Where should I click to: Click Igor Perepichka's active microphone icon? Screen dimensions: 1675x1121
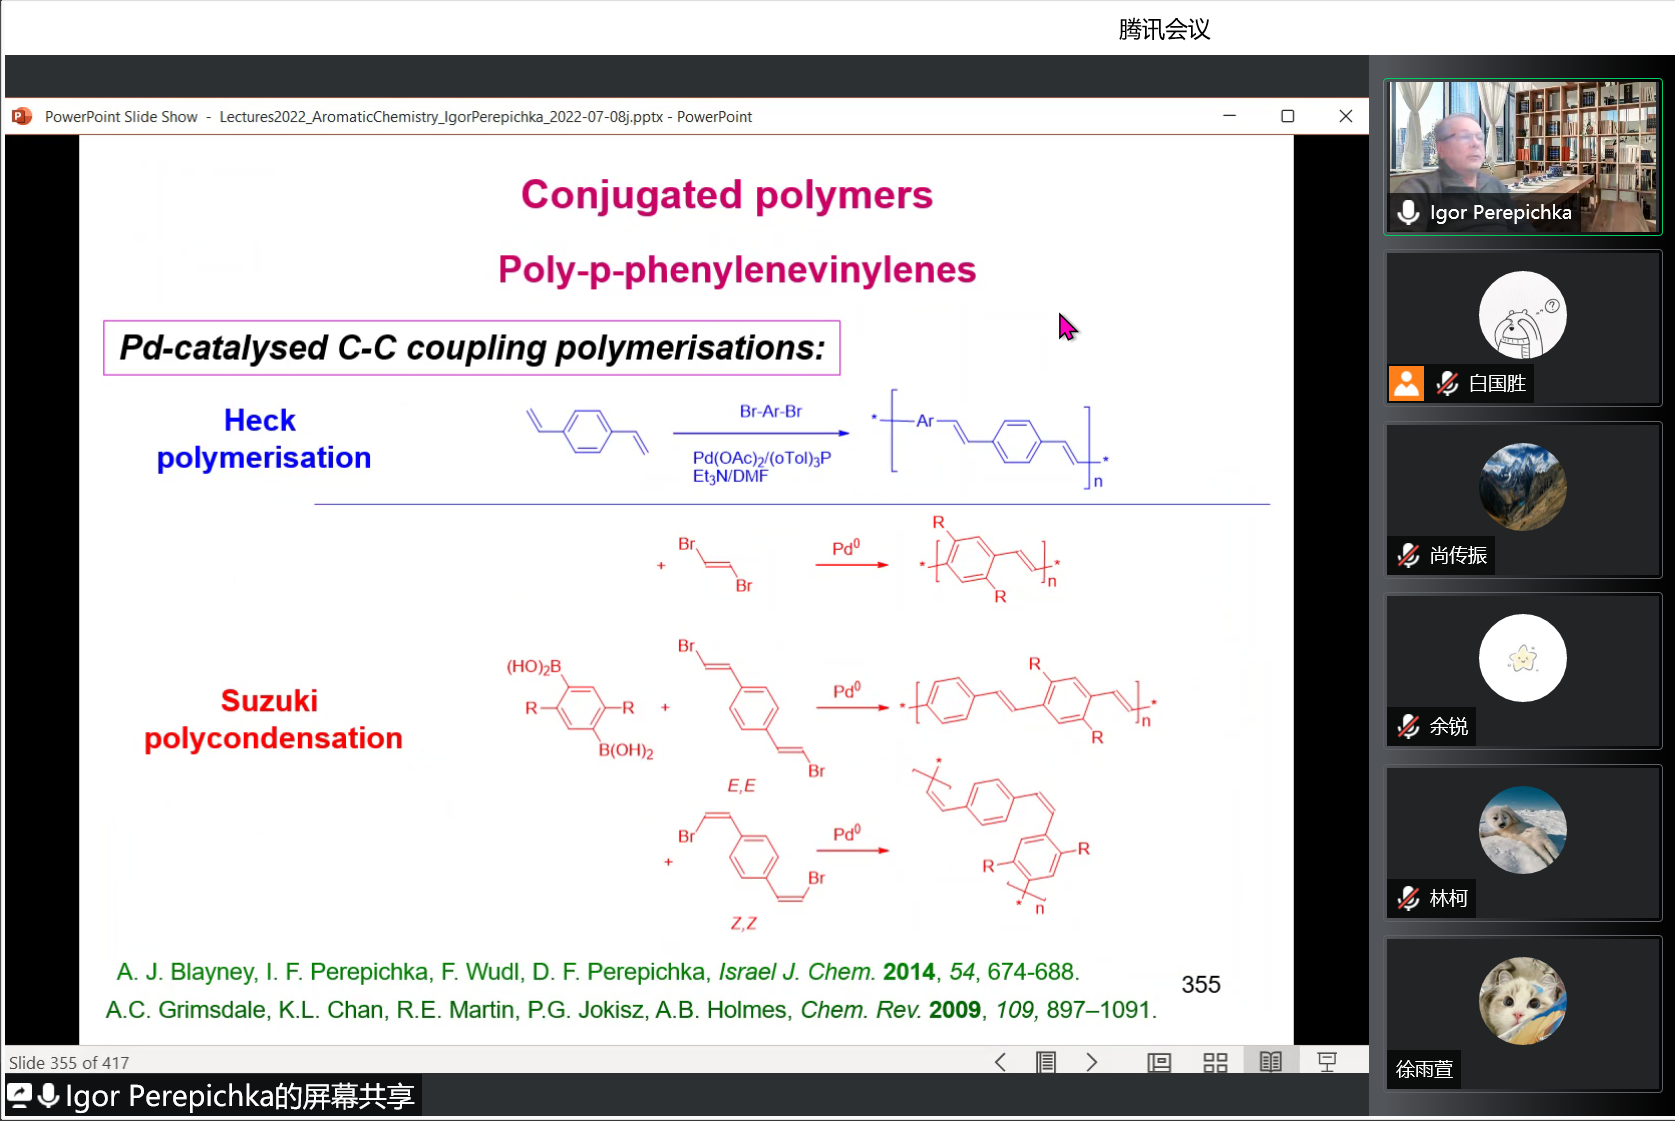point(1408,212)
